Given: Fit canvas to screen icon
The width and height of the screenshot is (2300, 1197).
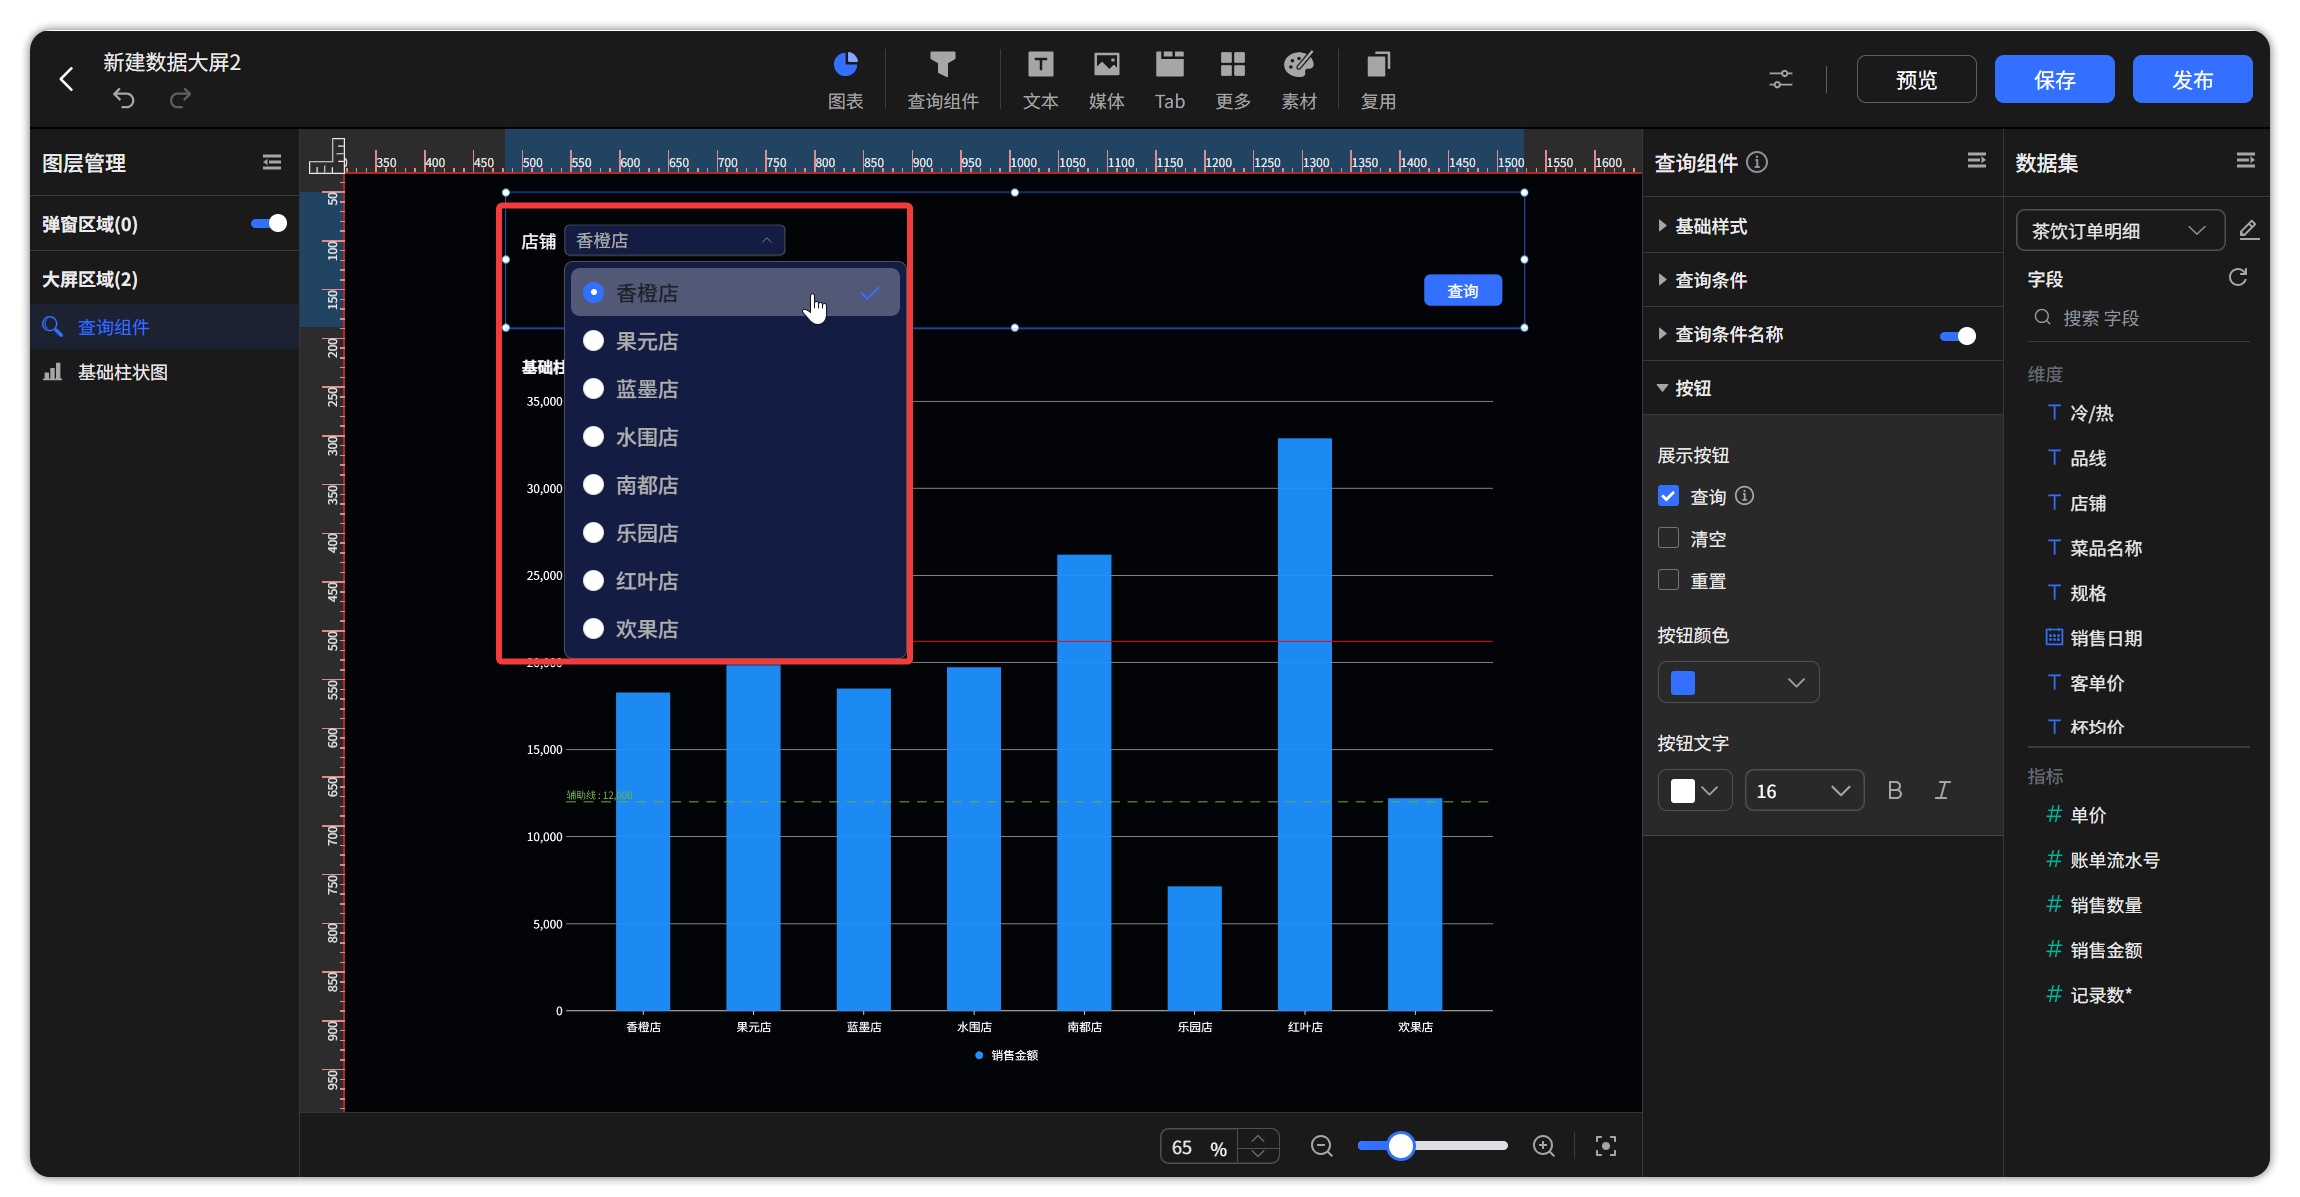Looking at the screenshot, I should click(1606, 1146).
